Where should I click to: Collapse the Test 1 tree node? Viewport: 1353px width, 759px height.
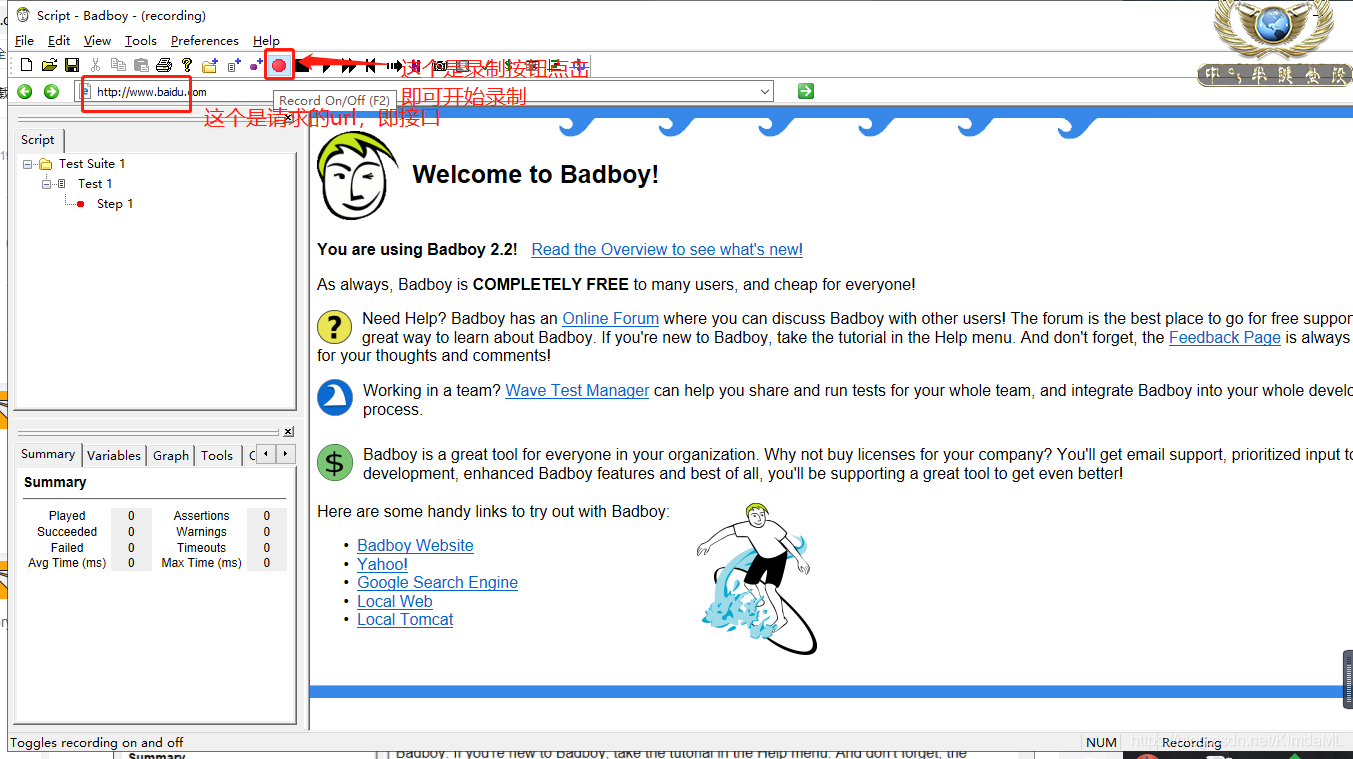coord(47,184)
